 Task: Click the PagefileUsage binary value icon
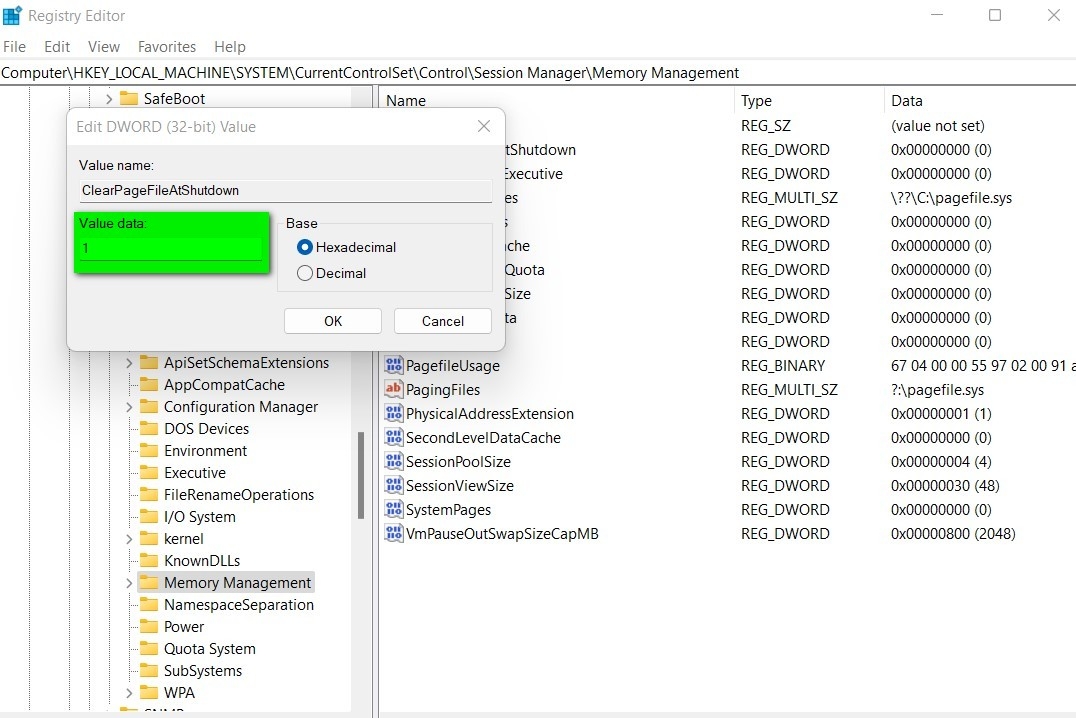[393, 365]
